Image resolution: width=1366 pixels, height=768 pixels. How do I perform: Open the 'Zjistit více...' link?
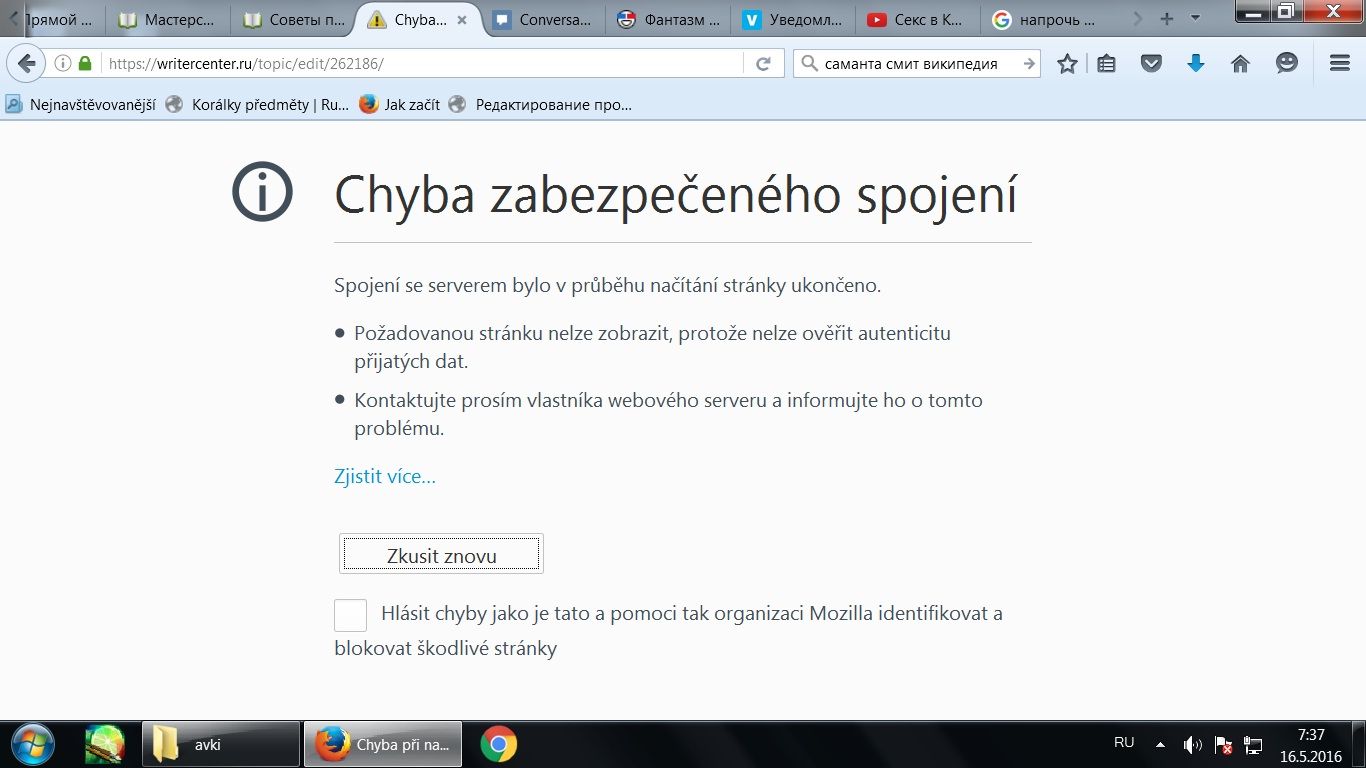tap(384, 476)
